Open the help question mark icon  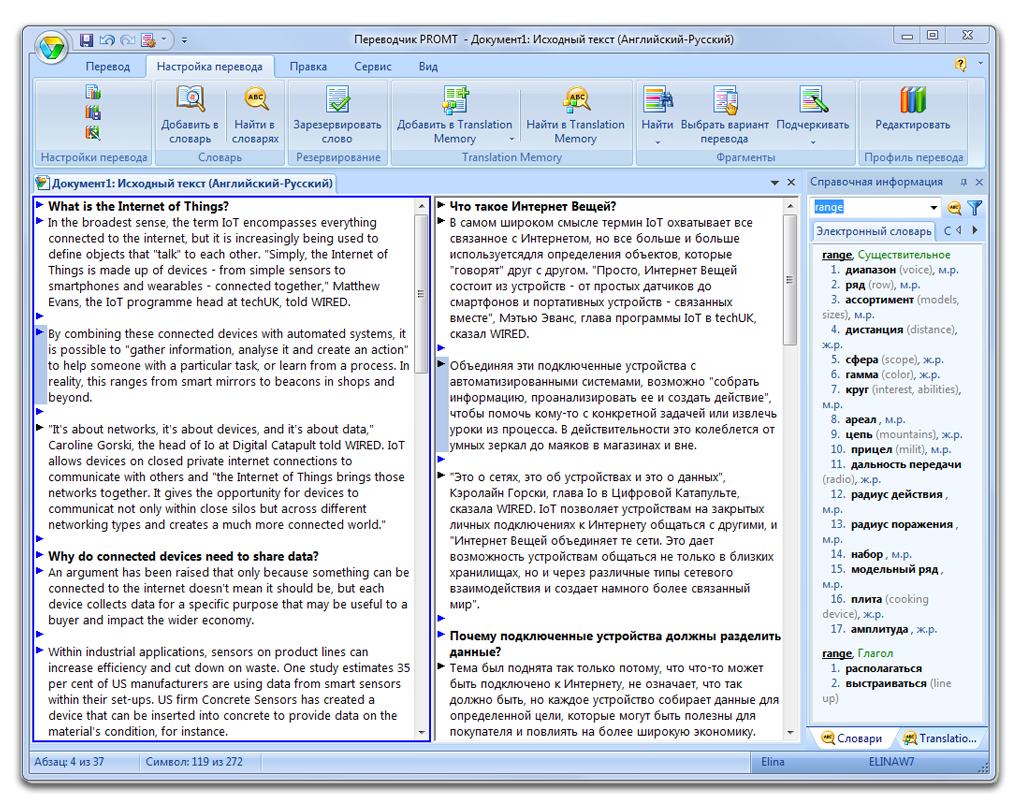[x=961, y=64]
